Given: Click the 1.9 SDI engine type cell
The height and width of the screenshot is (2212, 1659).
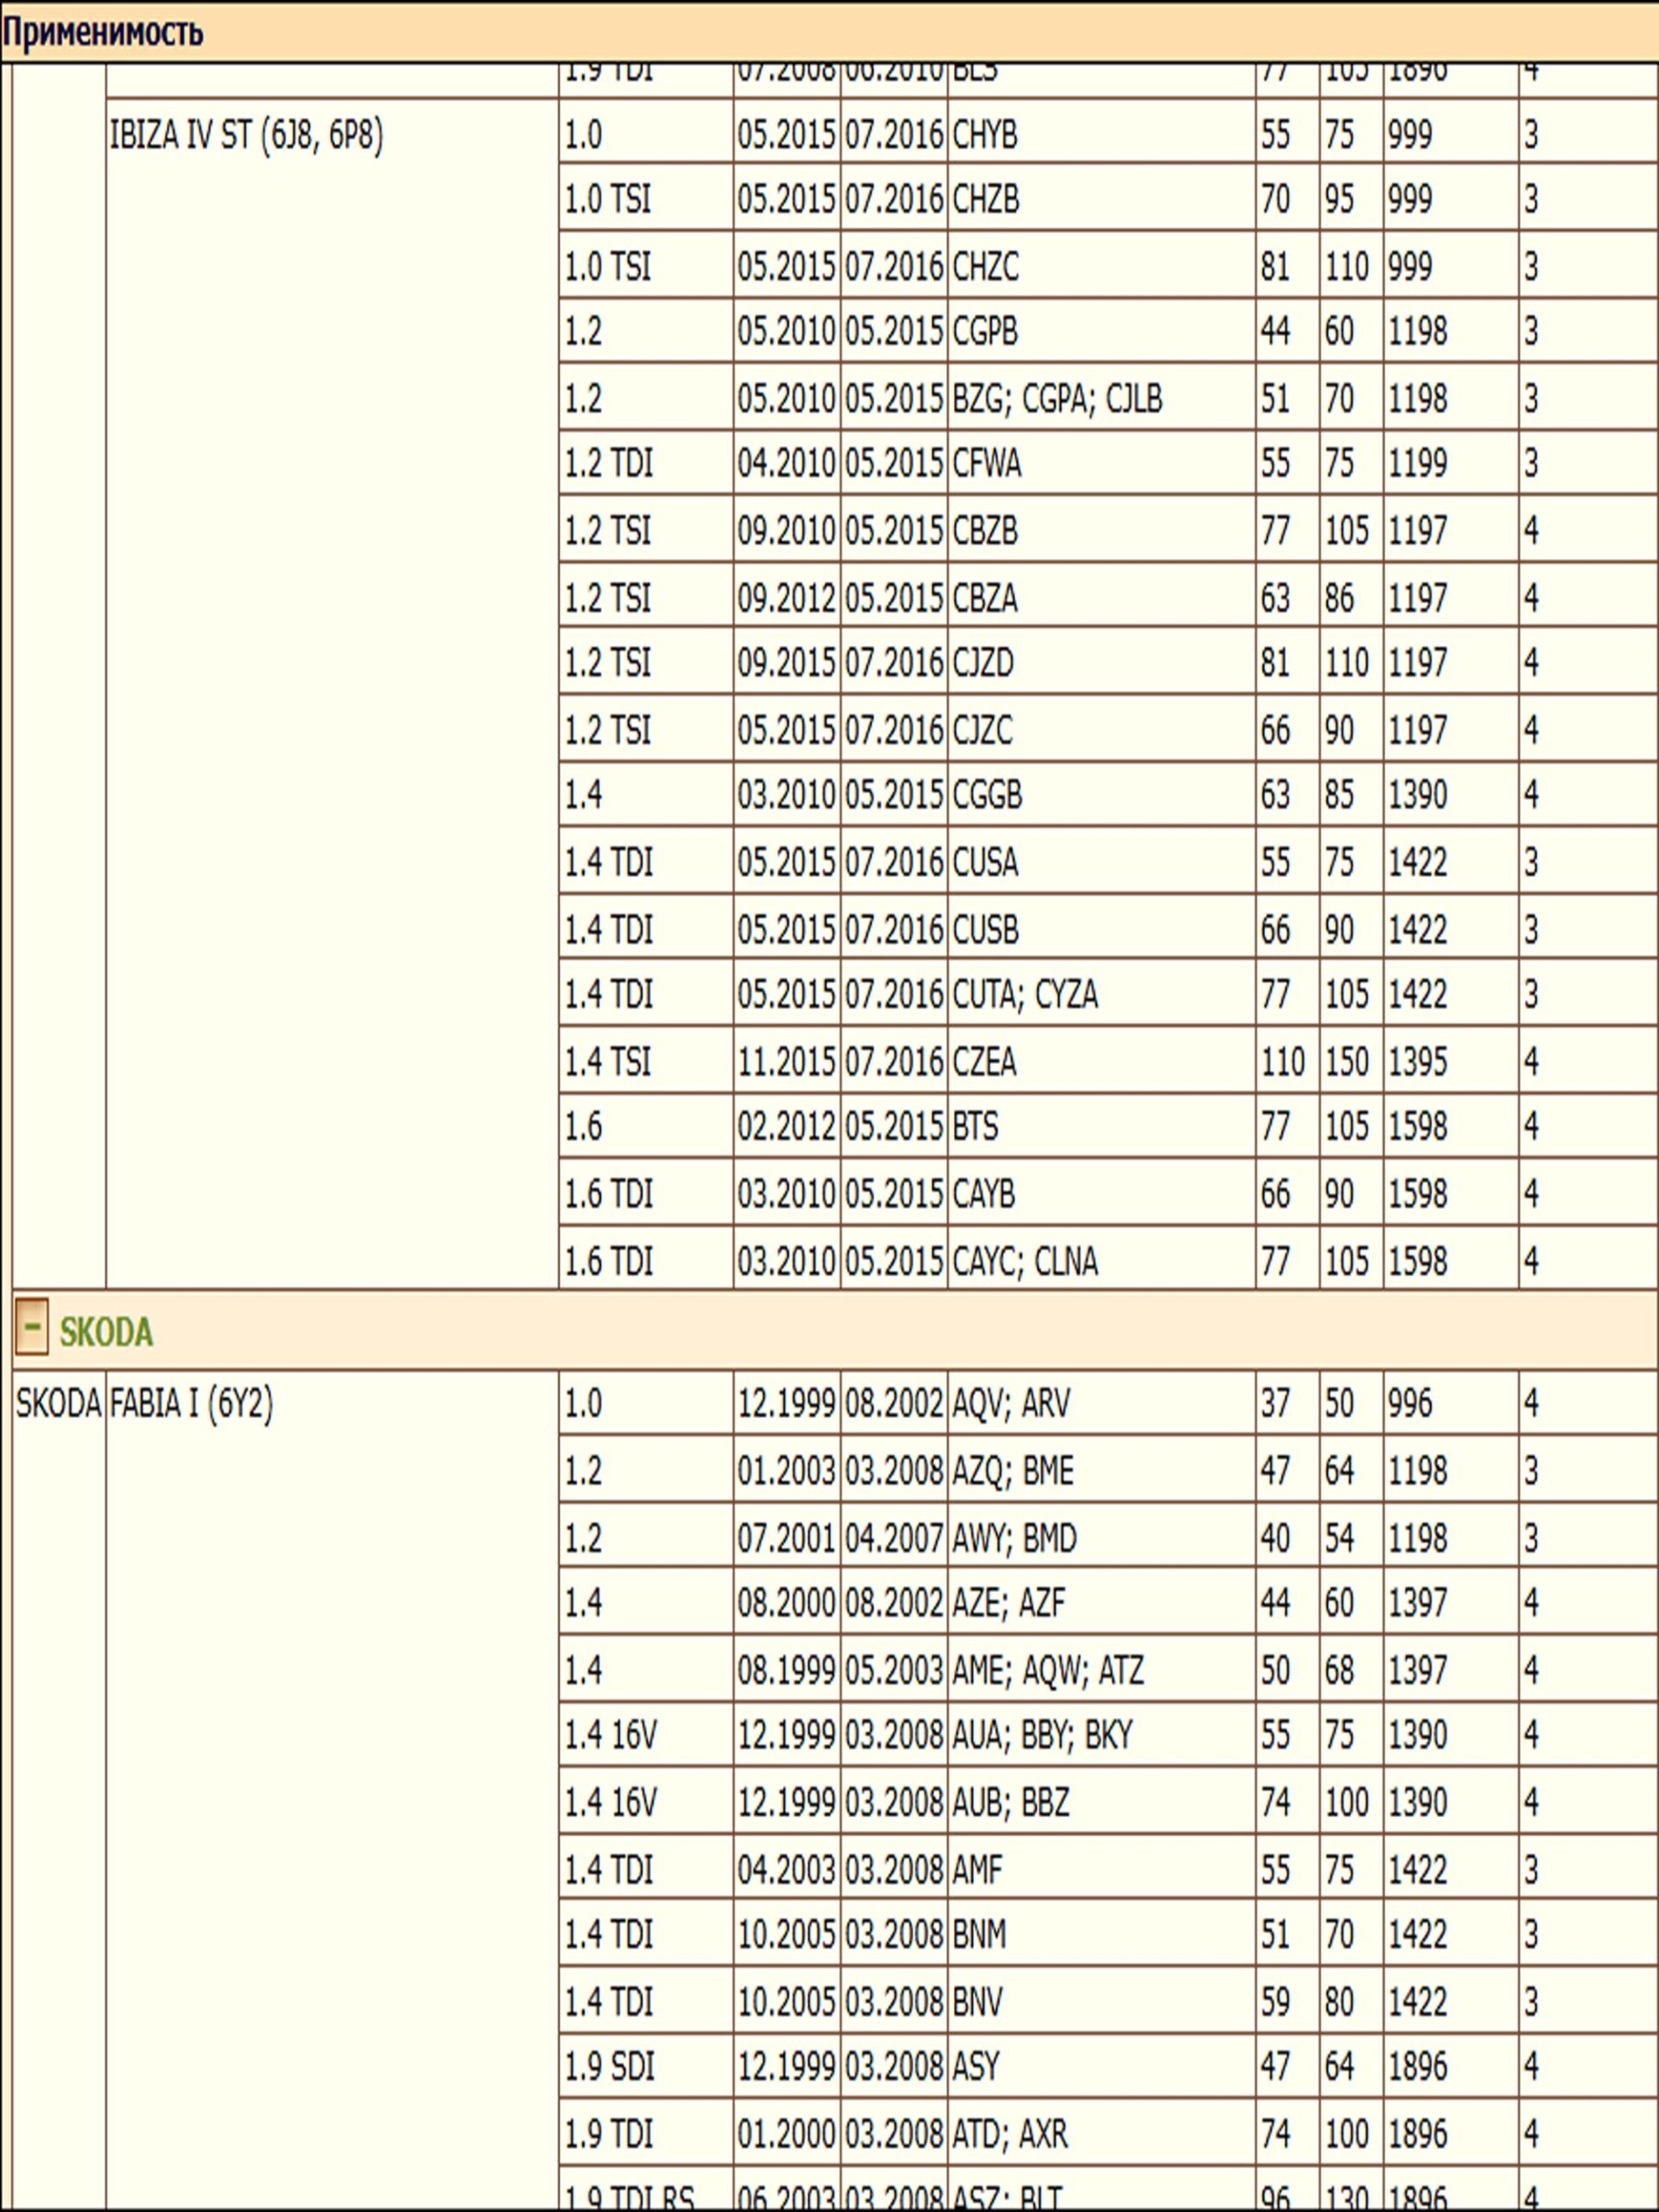Looking at the screenshot, I should 609,2066.
